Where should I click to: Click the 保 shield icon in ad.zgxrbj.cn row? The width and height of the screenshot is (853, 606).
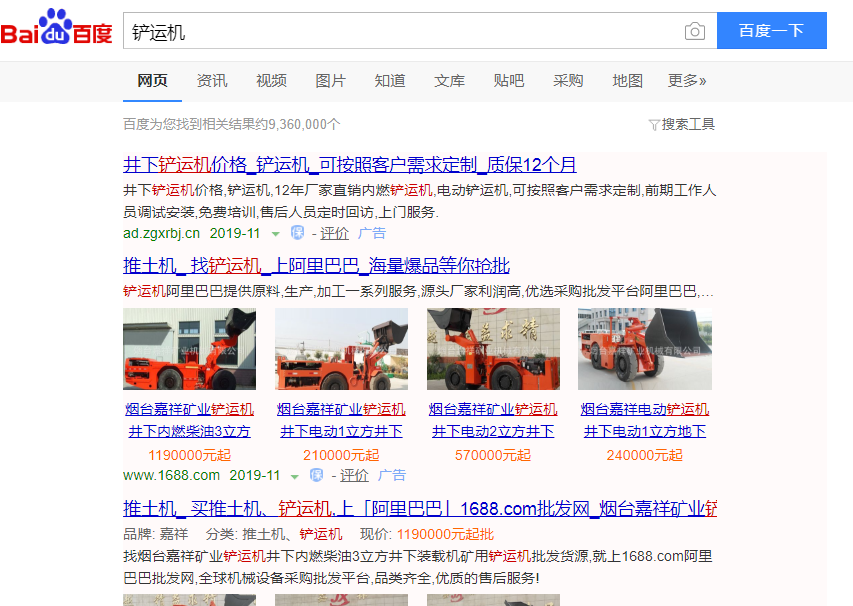pos(297,233)
